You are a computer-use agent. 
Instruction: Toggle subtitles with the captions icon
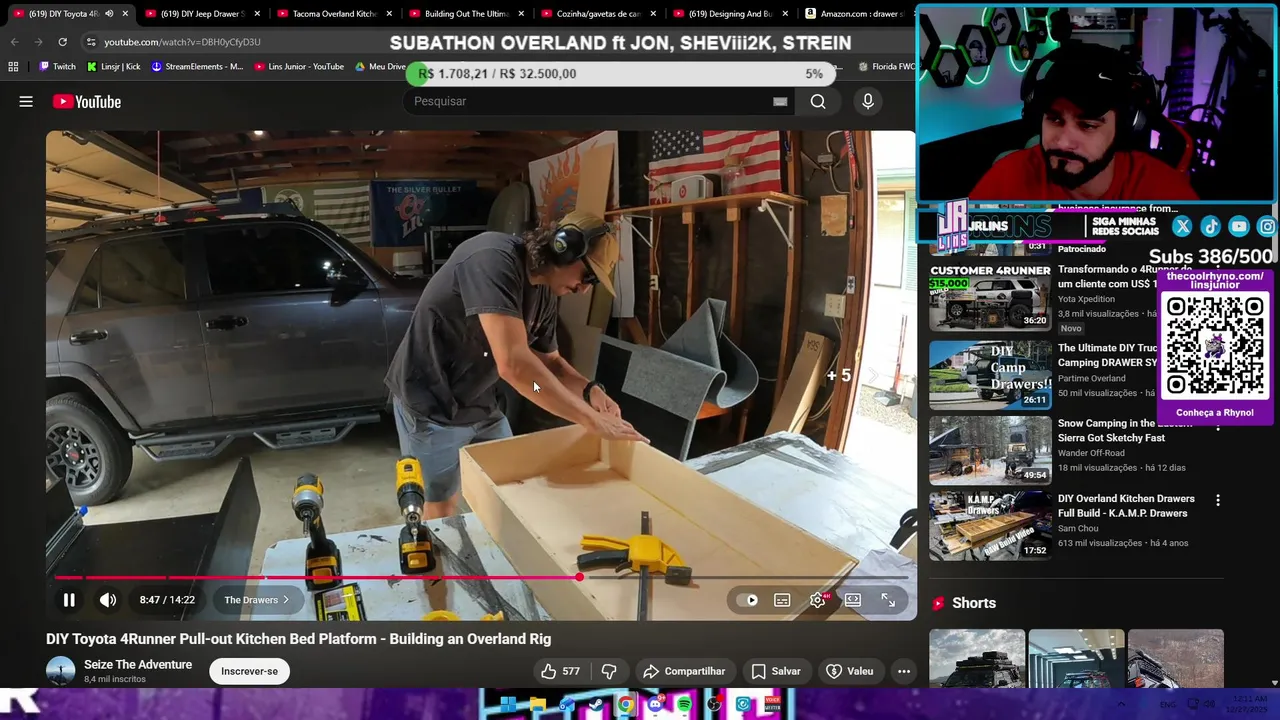[782, 600]
